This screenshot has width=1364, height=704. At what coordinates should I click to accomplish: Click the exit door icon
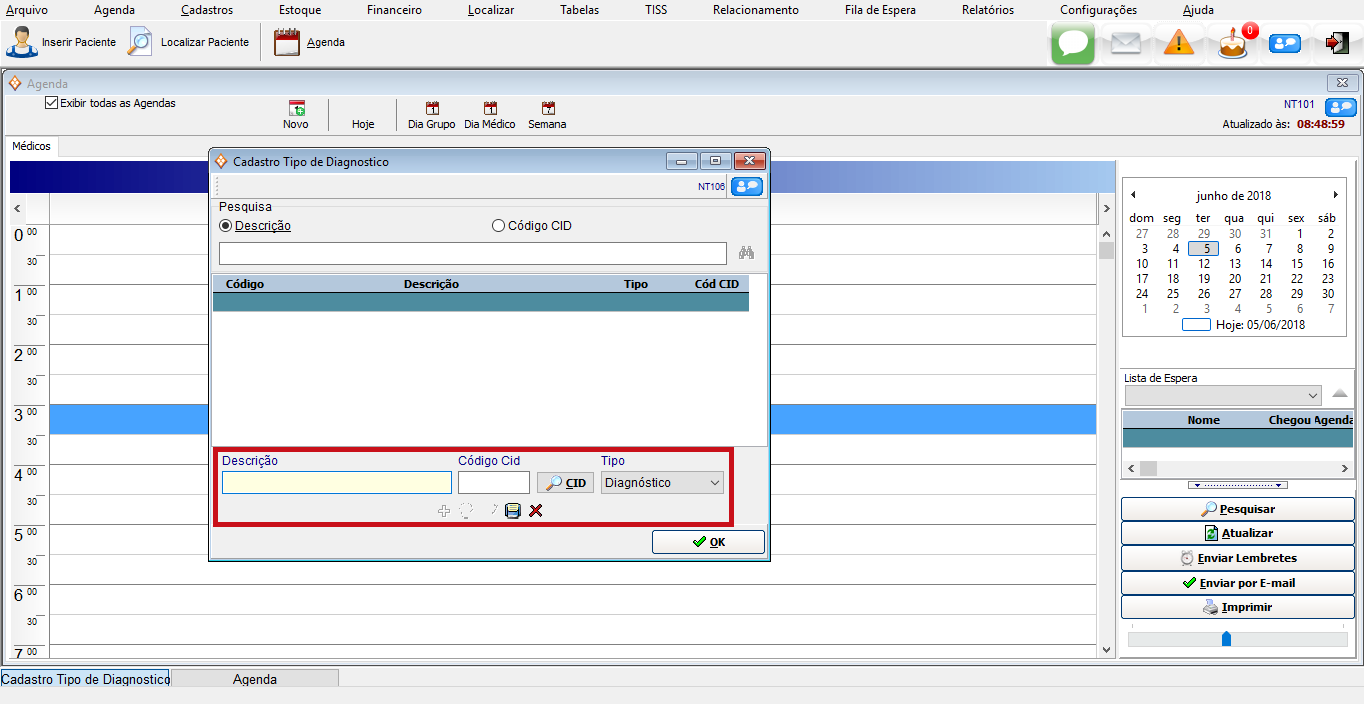(x=1337, y=43)
